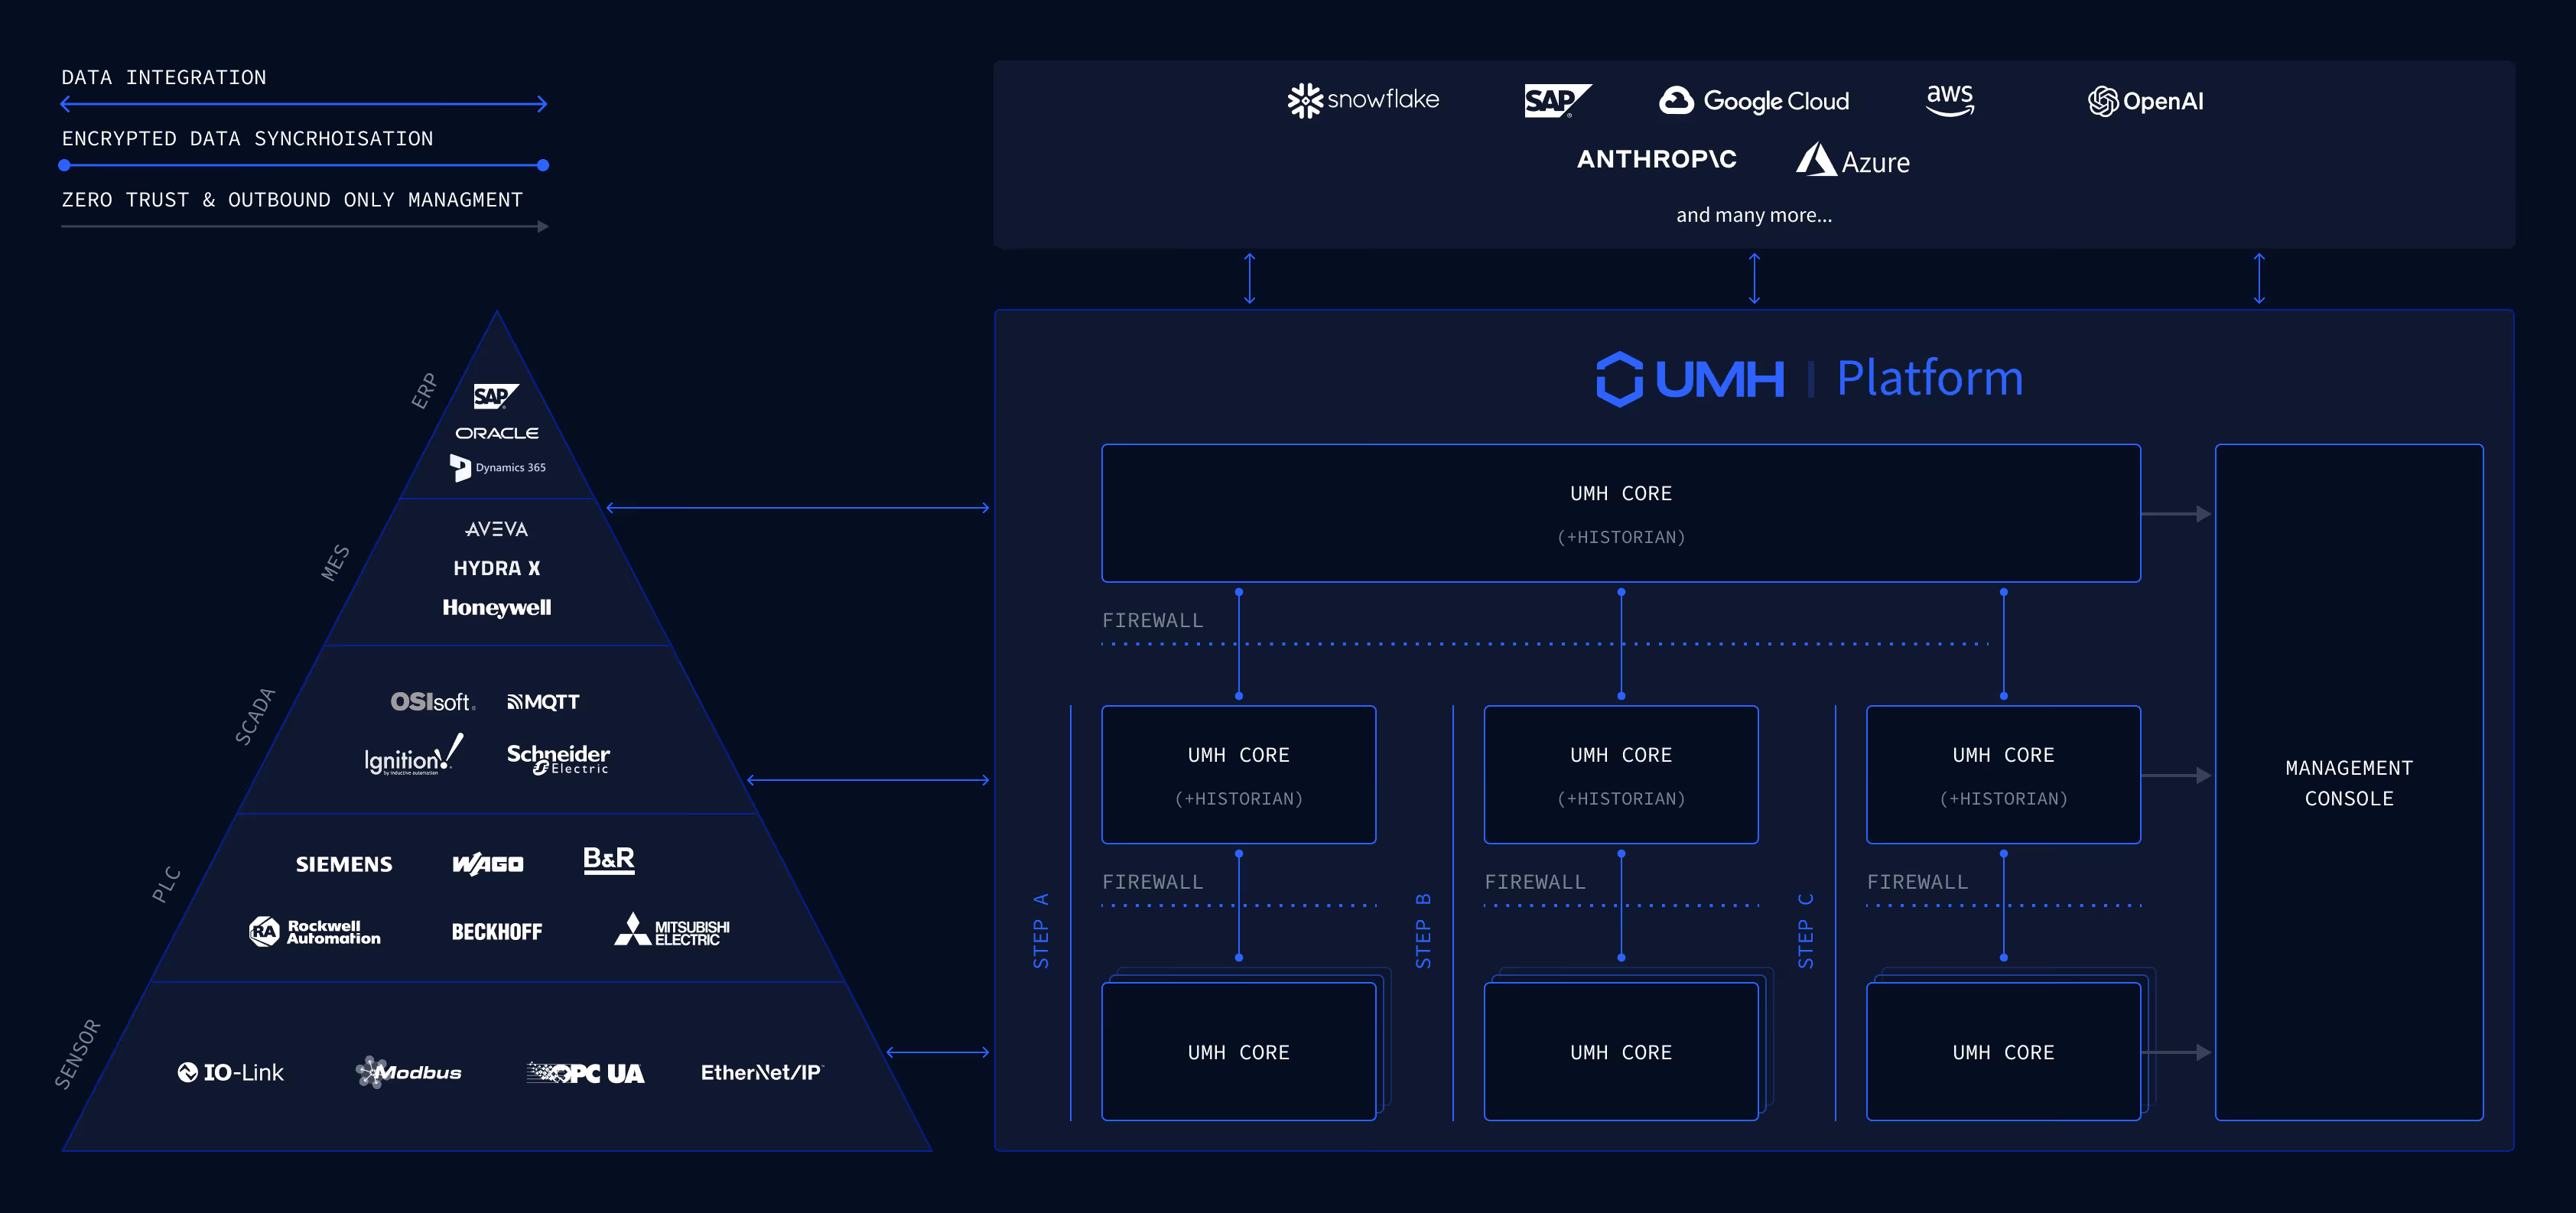Image resolution: width=2576 pixels, height=1213 pixels.
Task: Click the OPC UA logo
Action: coord(586,1073)
